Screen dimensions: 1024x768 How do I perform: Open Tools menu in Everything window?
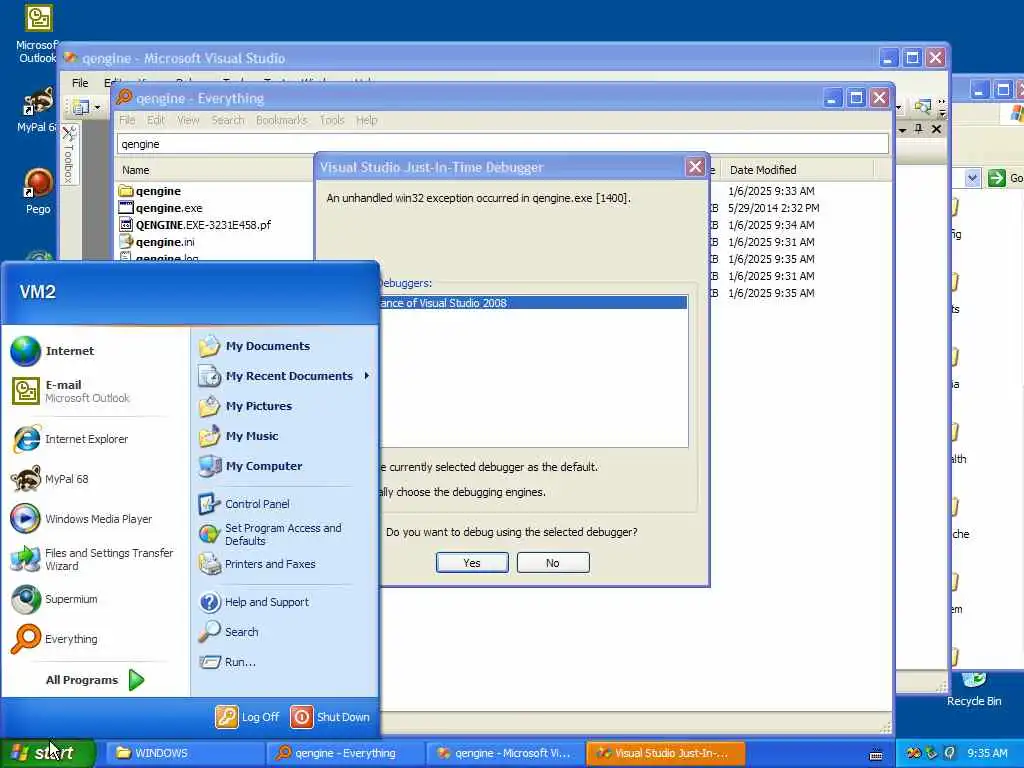[332, 120]
